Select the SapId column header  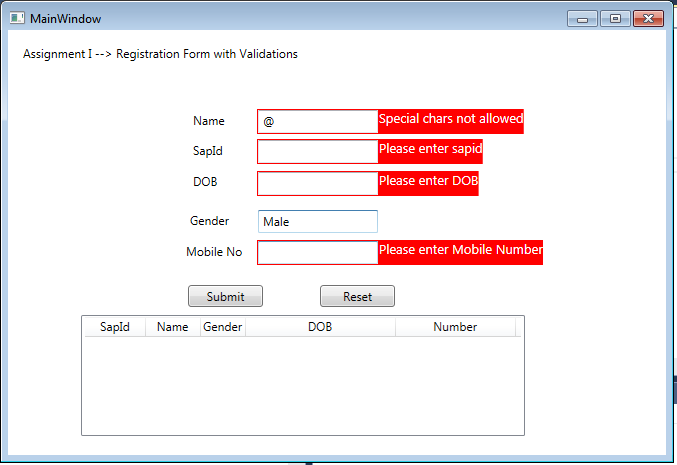pyautogui.click(x=115, y=327)
